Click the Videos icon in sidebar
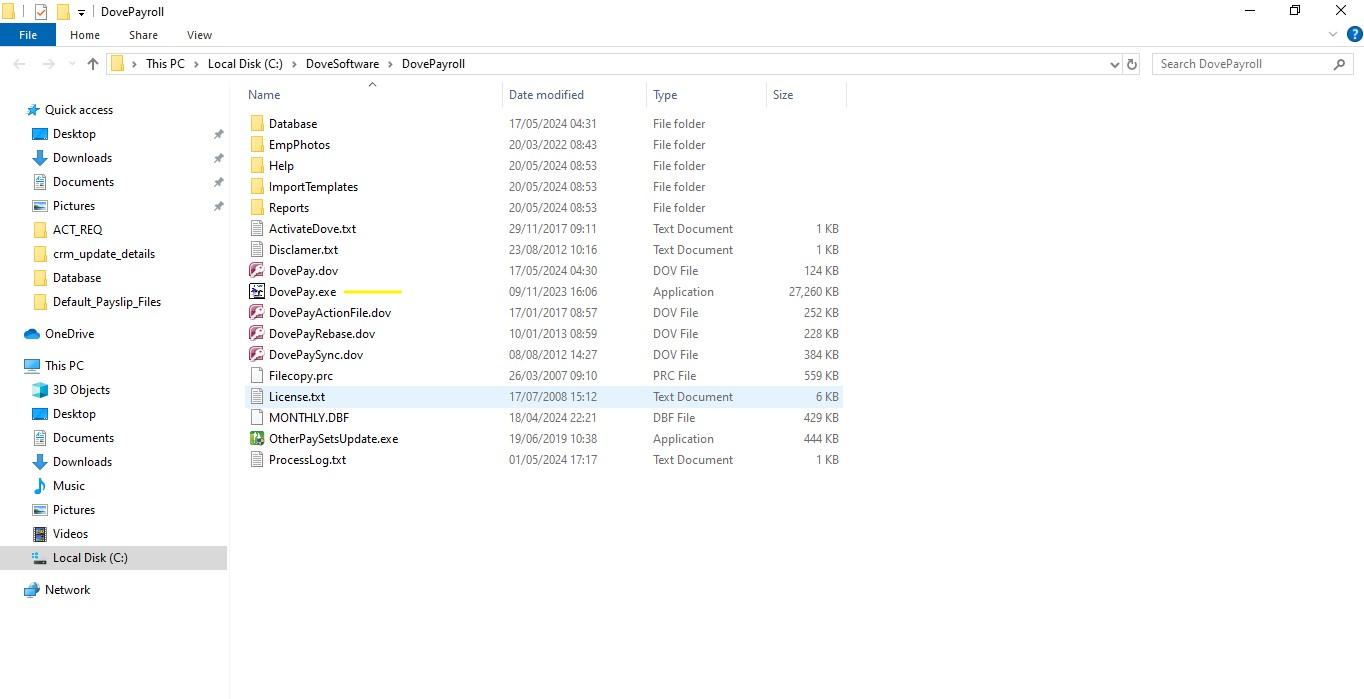The image size is (1364, 699). [40, 534]
